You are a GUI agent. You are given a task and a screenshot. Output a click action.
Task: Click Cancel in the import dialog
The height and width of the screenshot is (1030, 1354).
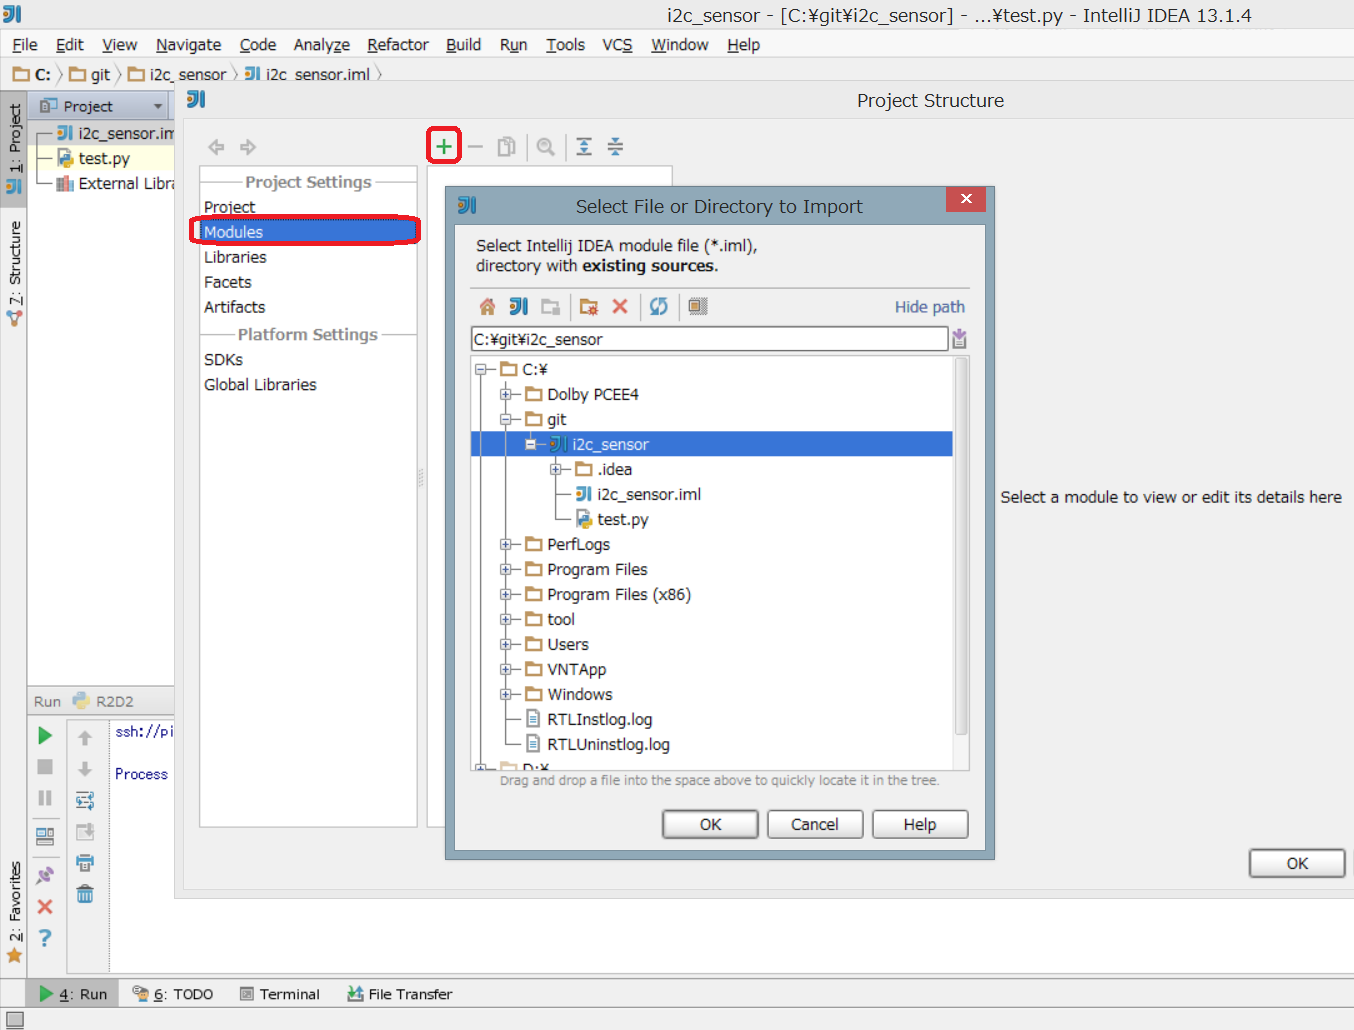click(x=815, y=824)
